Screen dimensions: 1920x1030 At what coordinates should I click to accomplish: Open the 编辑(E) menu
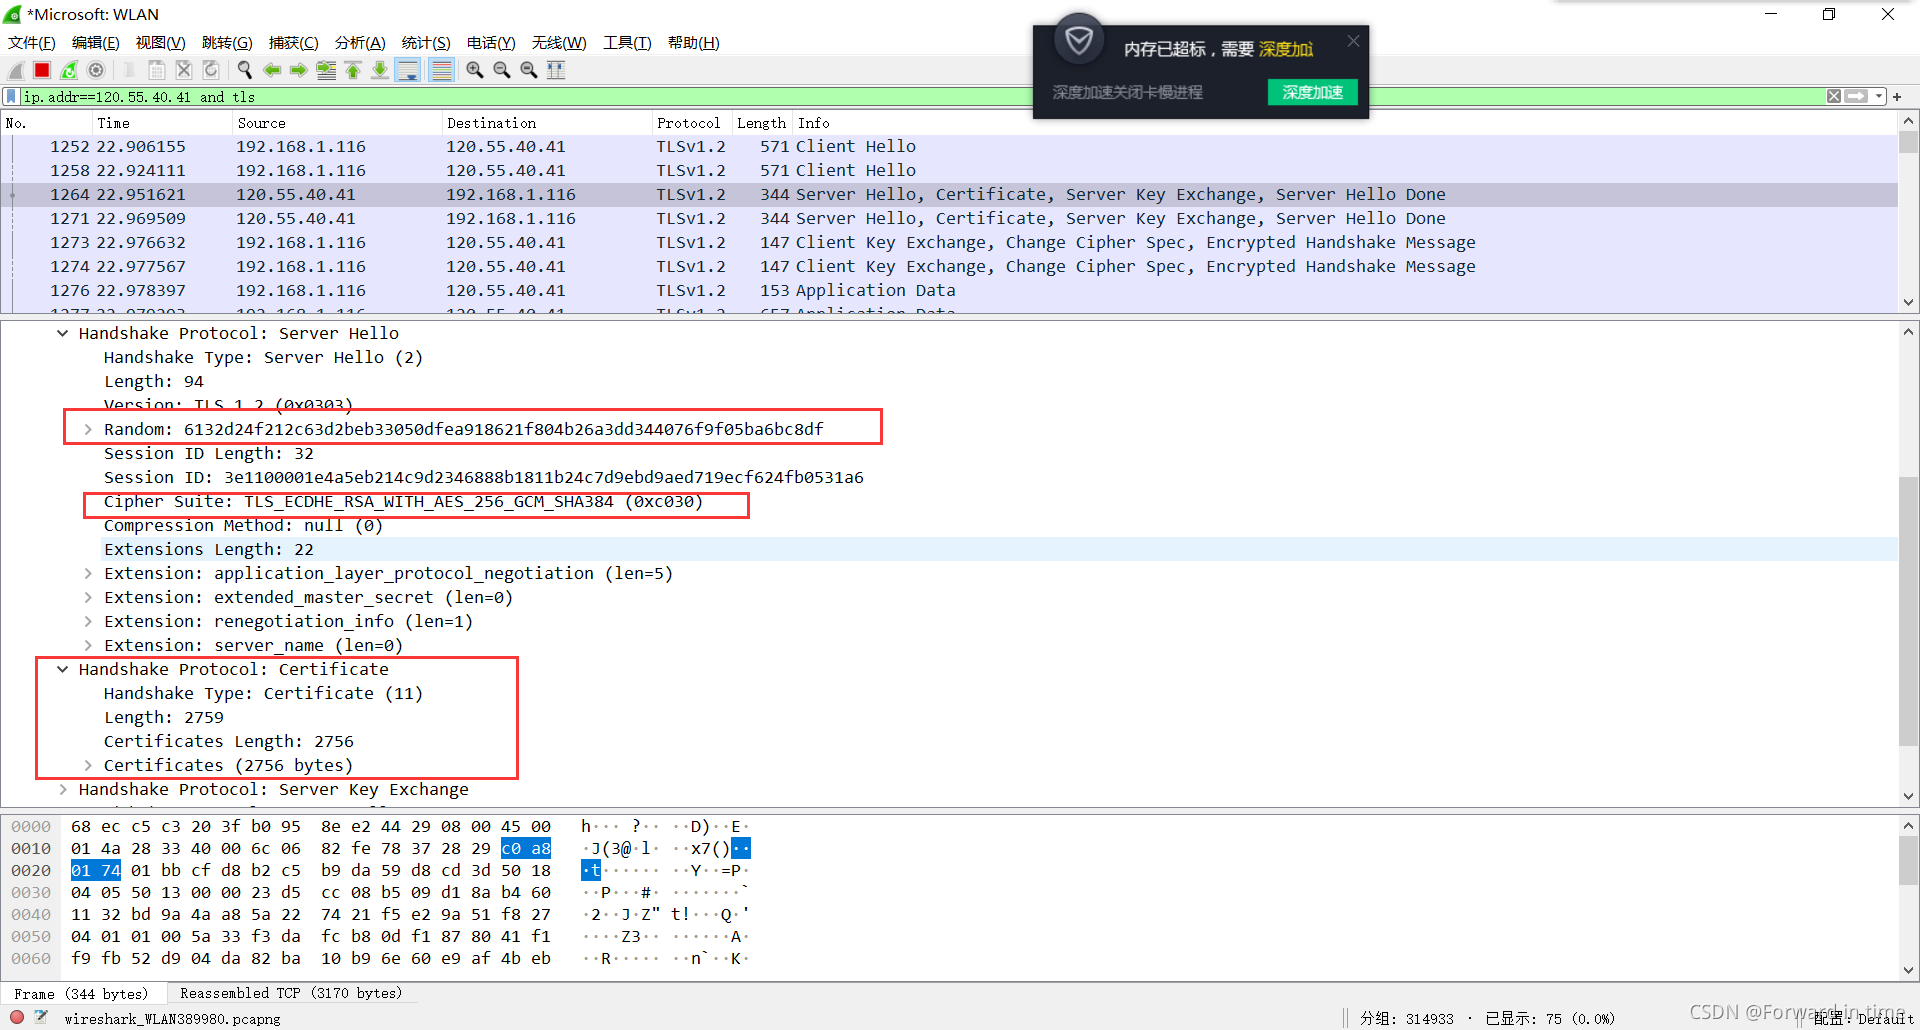point(96,43)
